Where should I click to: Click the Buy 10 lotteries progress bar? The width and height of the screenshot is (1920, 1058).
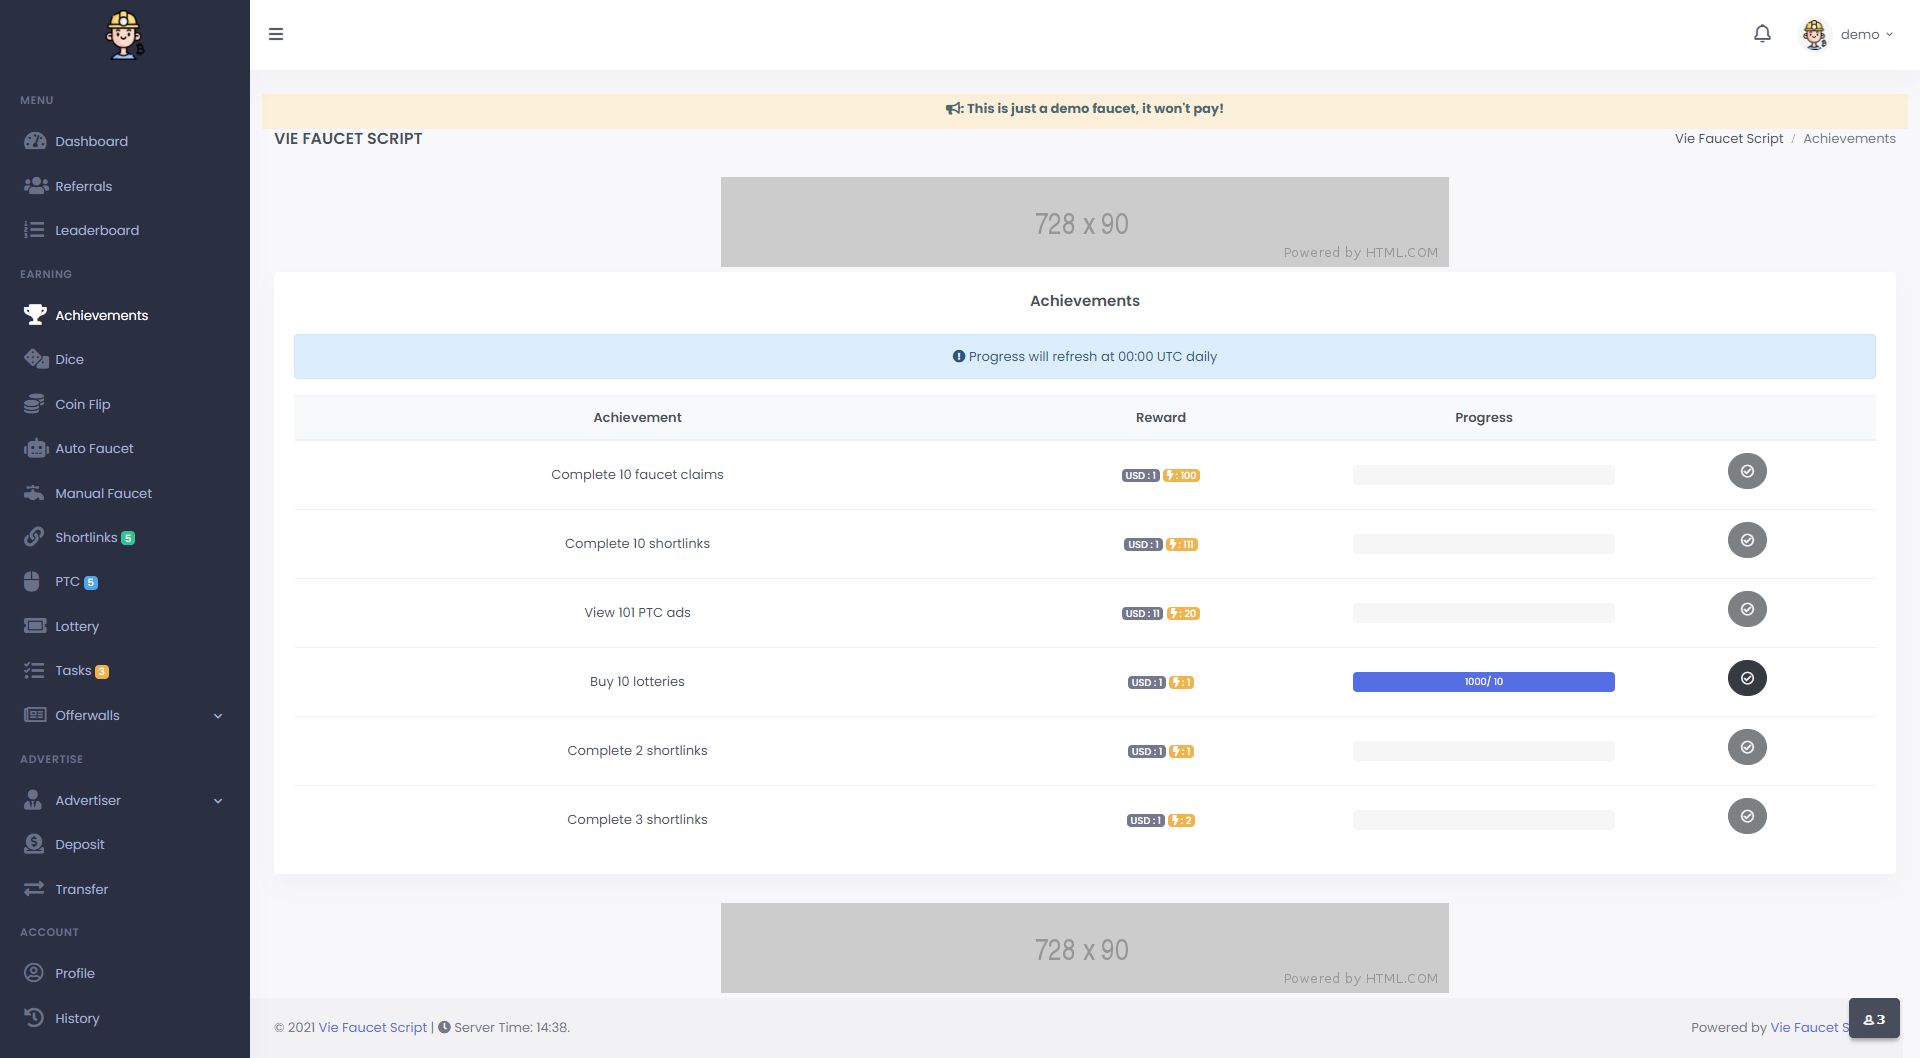pyautogui.click(x=1483, y=682)
